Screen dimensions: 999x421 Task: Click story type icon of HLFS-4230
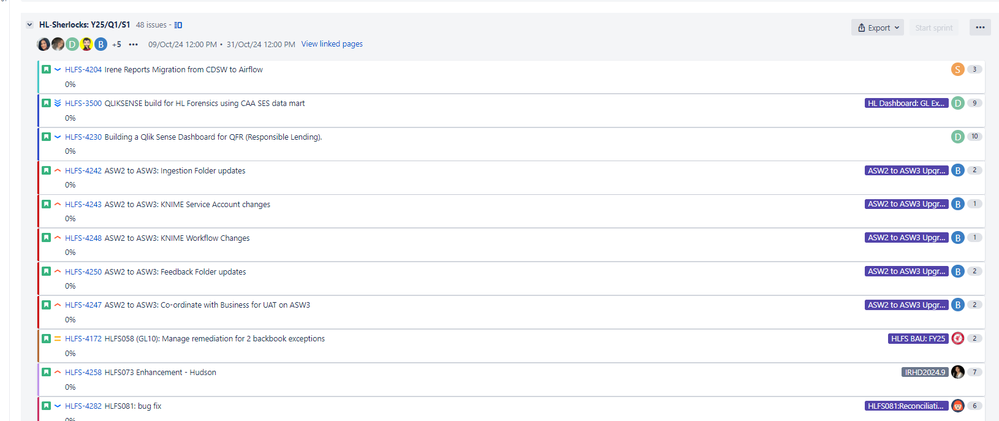point(47,136)
